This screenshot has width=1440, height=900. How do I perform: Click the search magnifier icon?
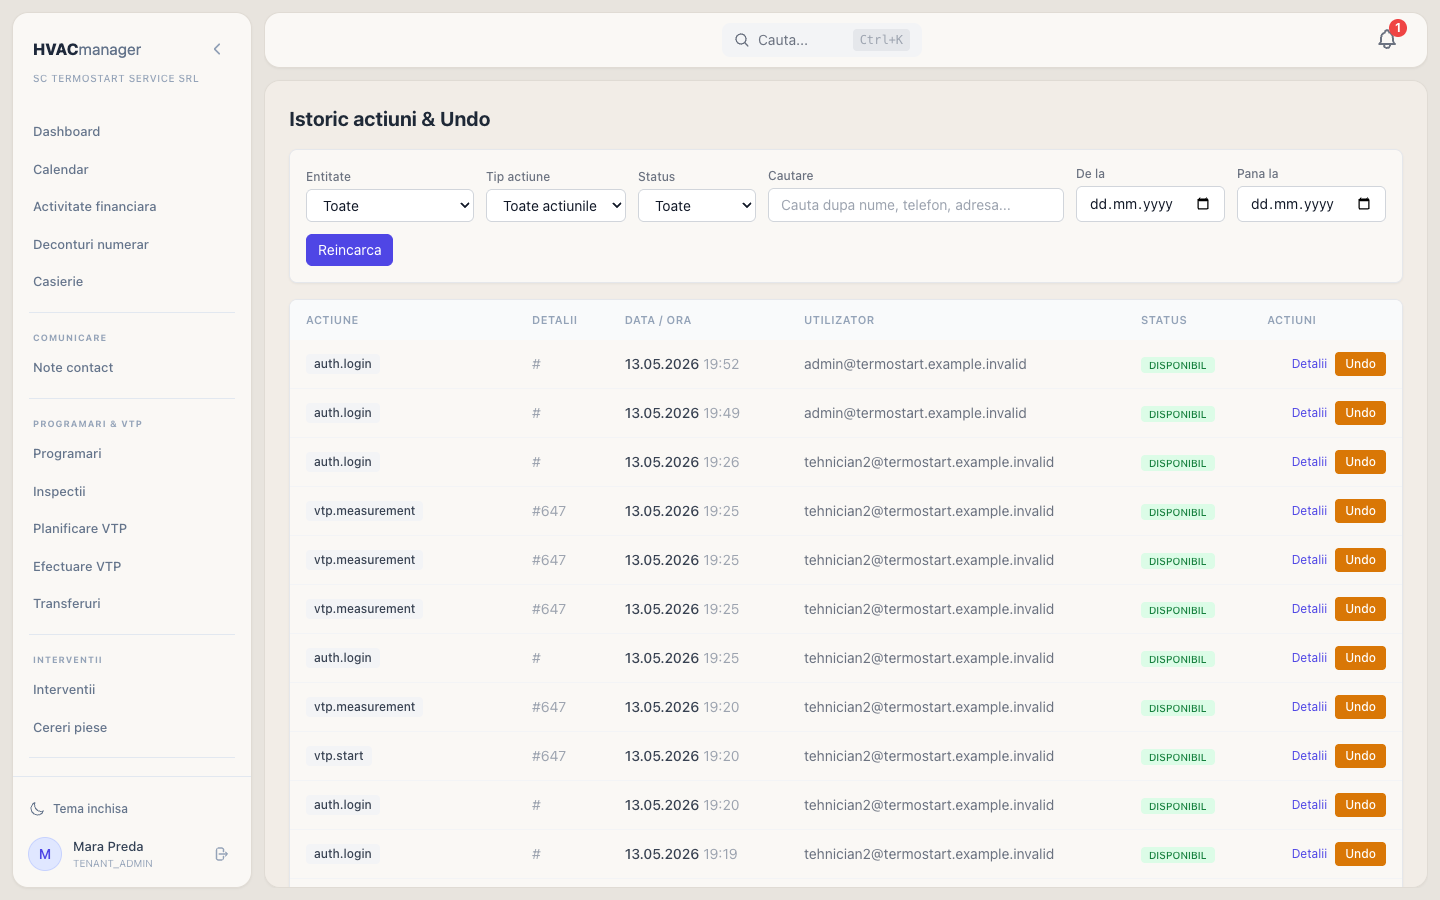[742, 40]
